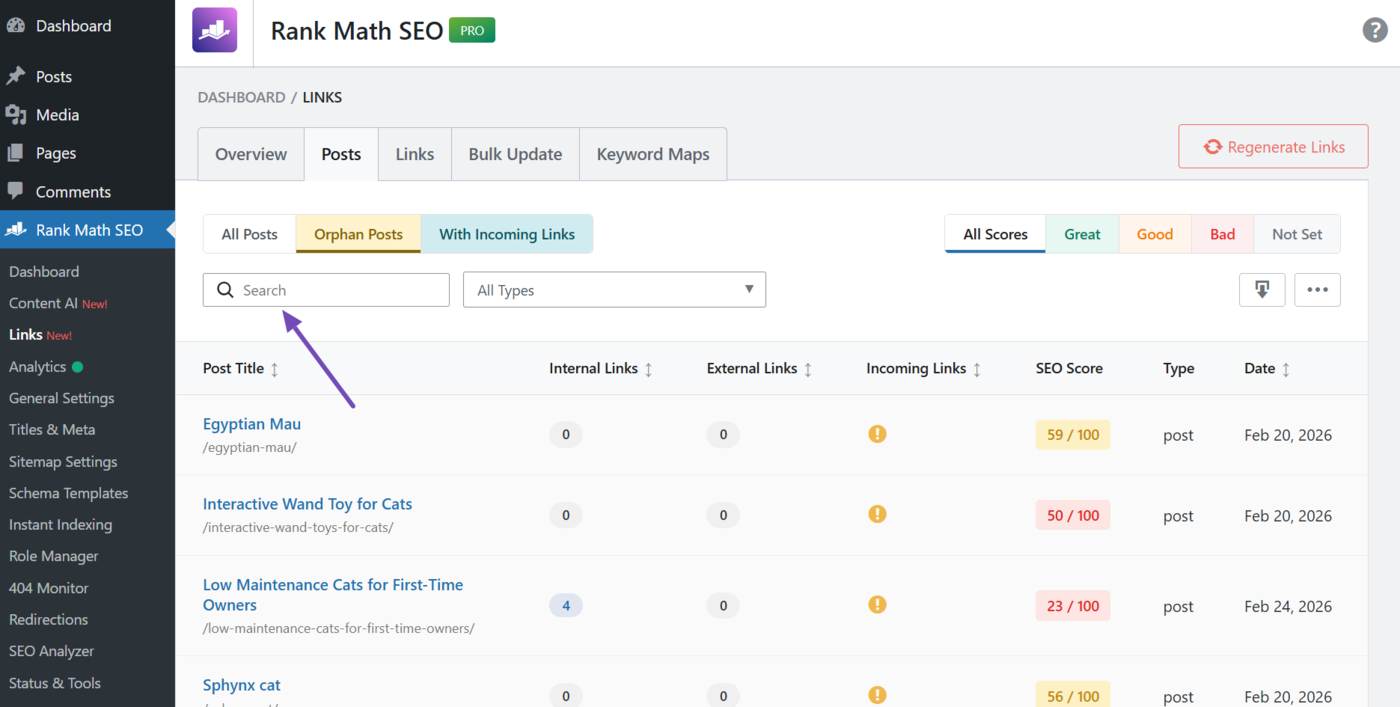
Task: Open the Sphynx cat post link
Action: (x=241, y=684)
